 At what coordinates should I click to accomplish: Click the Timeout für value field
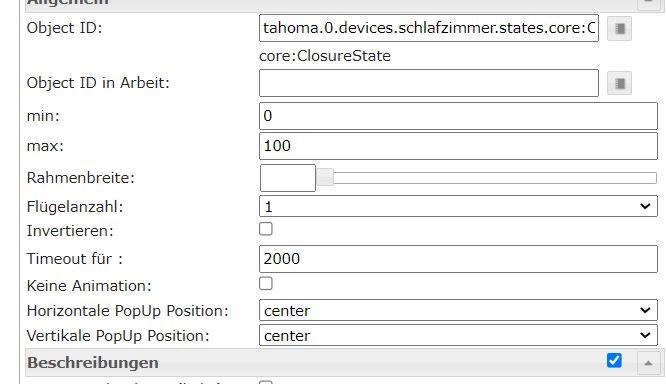pyautogui.click(x=458, y=259)
